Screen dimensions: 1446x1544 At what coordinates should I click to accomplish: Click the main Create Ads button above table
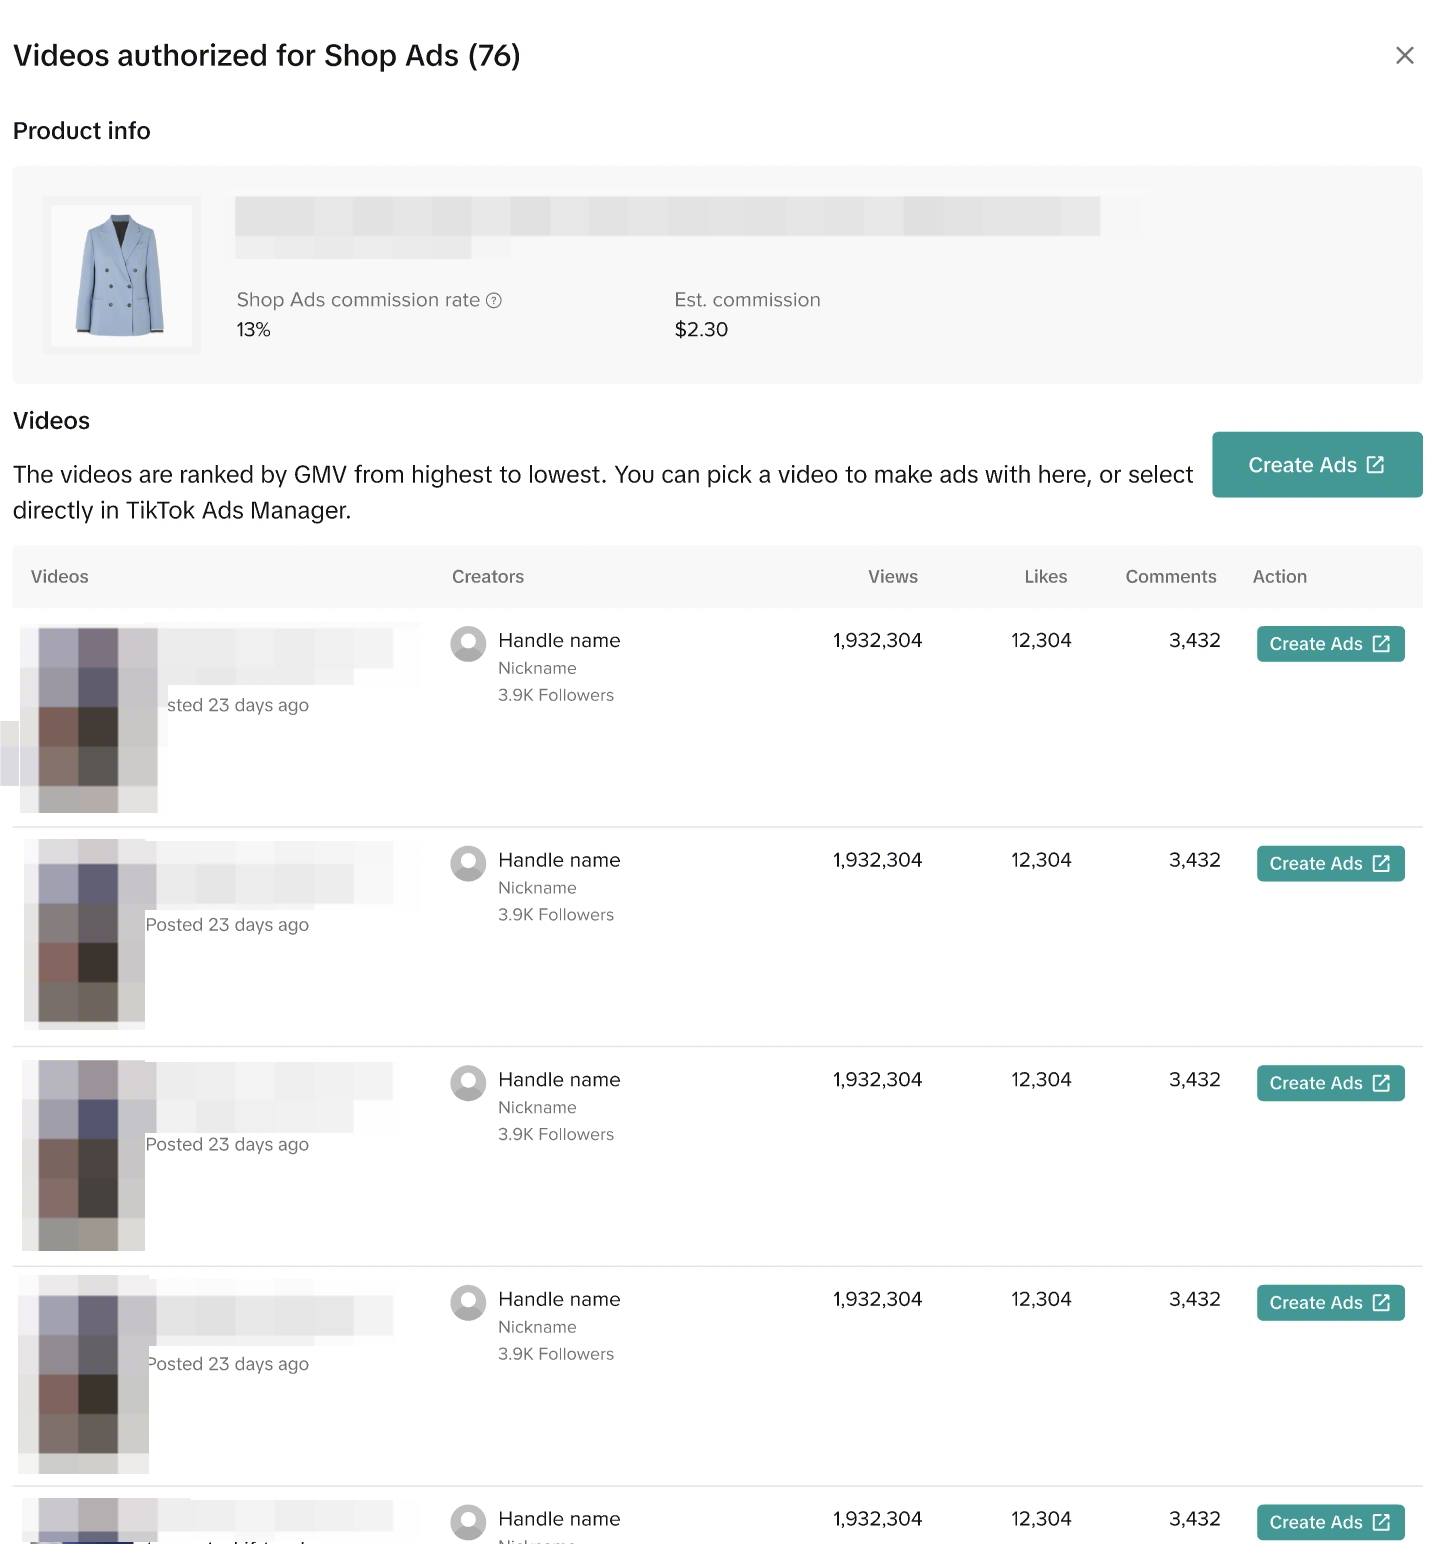1316,465
